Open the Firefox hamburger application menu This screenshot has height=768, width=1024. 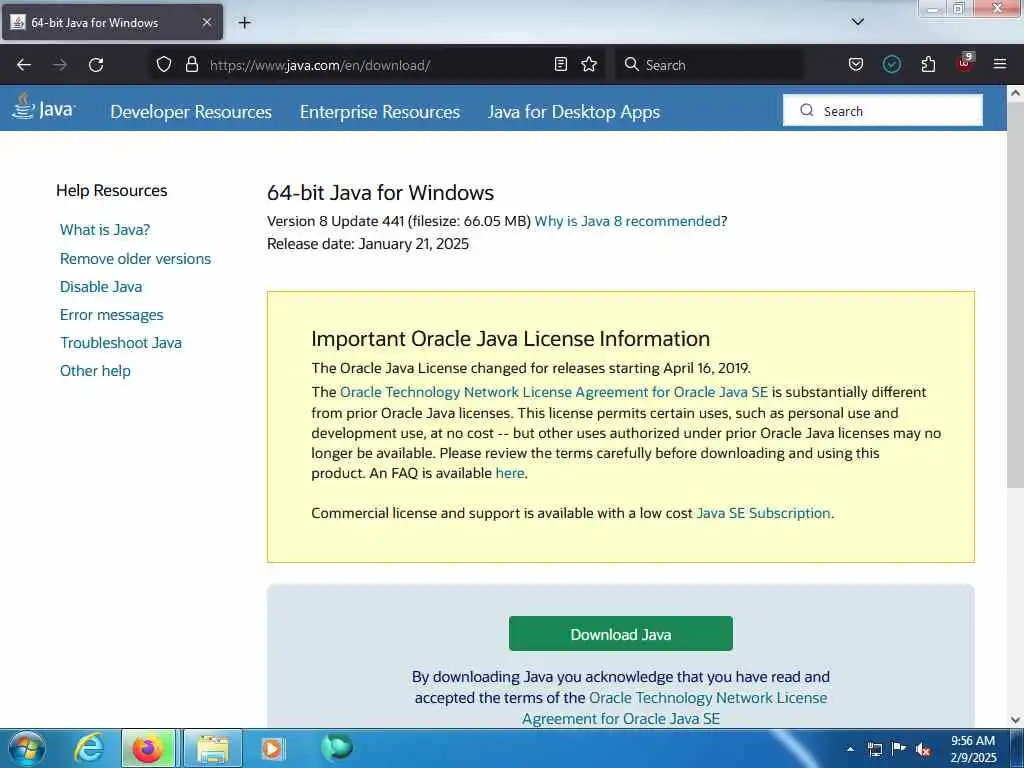pyautogui.click(x=1000, y=64)
